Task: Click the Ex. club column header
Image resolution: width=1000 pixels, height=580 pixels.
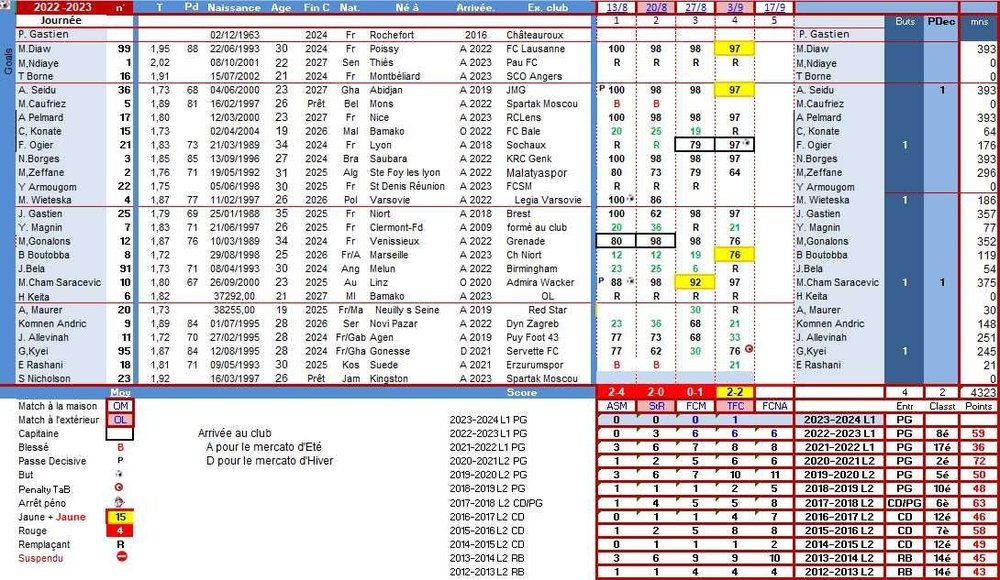Action: tap(548, 8)
